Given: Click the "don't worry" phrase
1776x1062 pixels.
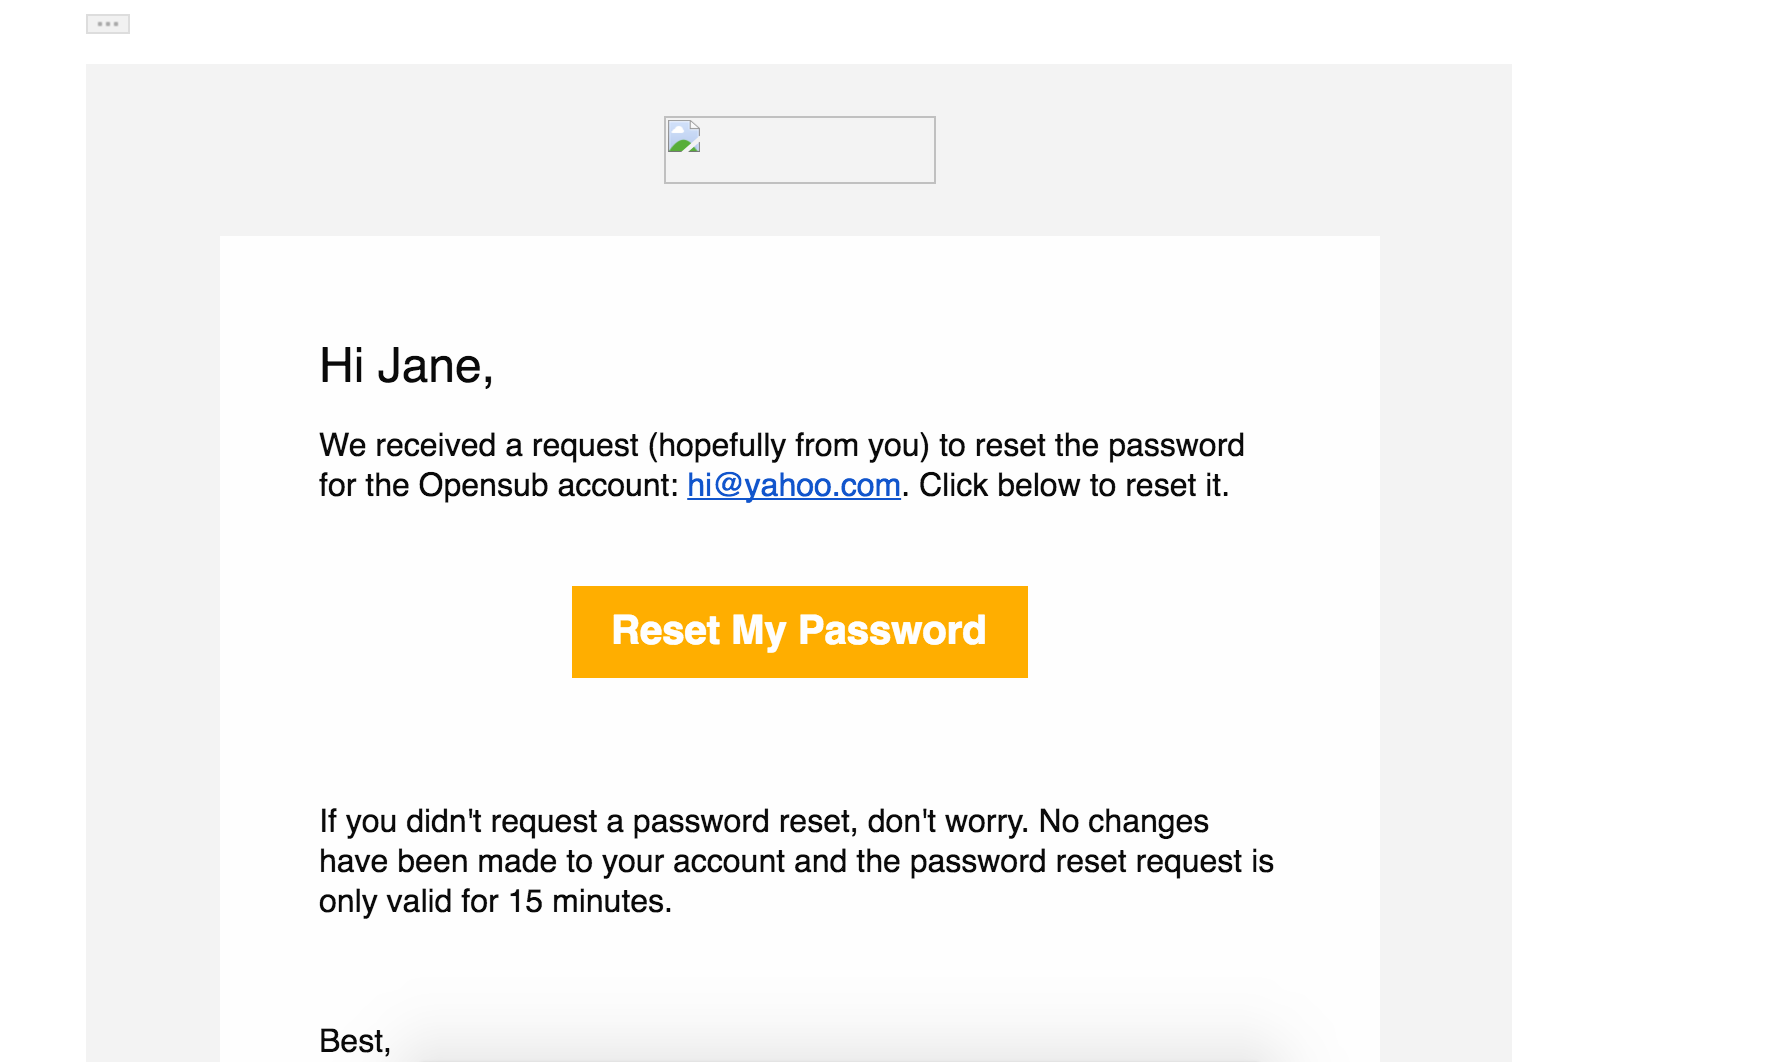Looking at the screenshot, I should (947, 822).
